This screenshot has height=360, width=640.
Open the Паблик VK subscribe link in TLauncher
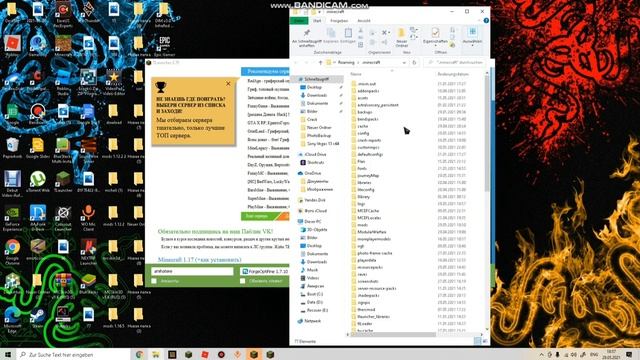216,231
